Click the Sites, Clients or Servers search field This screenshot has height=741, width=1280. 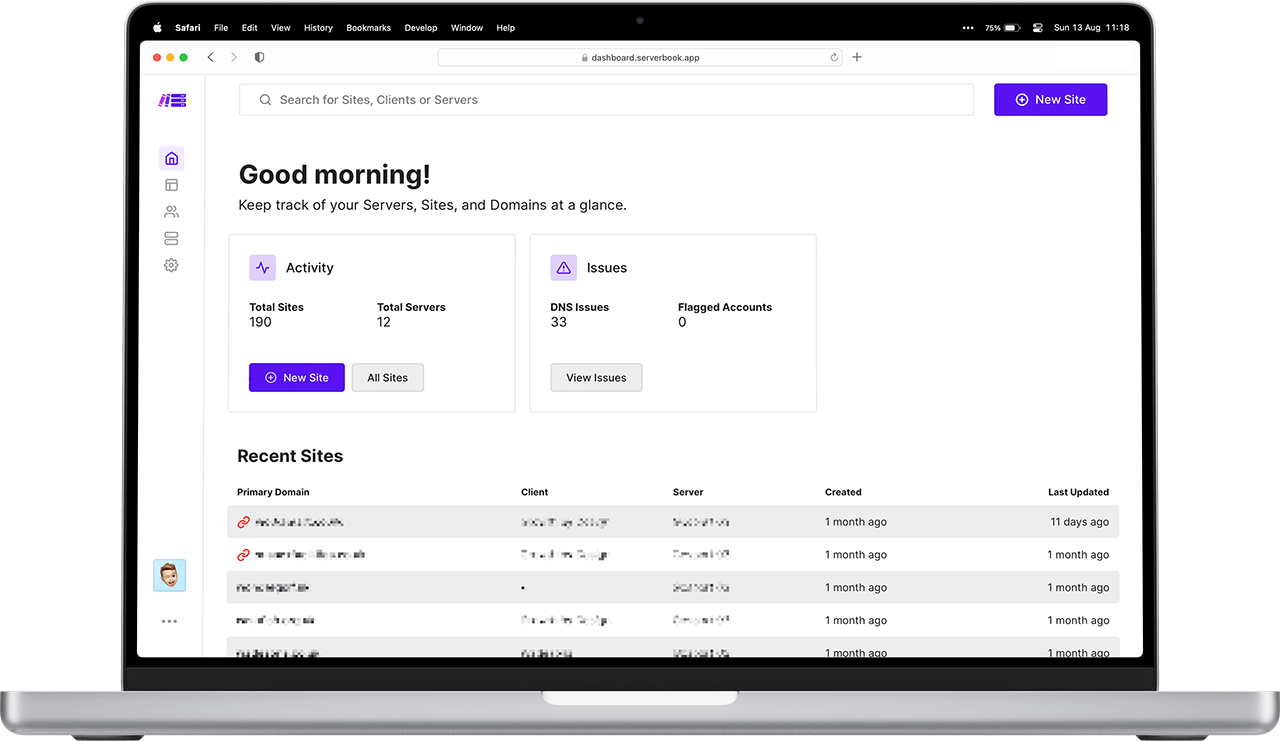tap(606, 100)
